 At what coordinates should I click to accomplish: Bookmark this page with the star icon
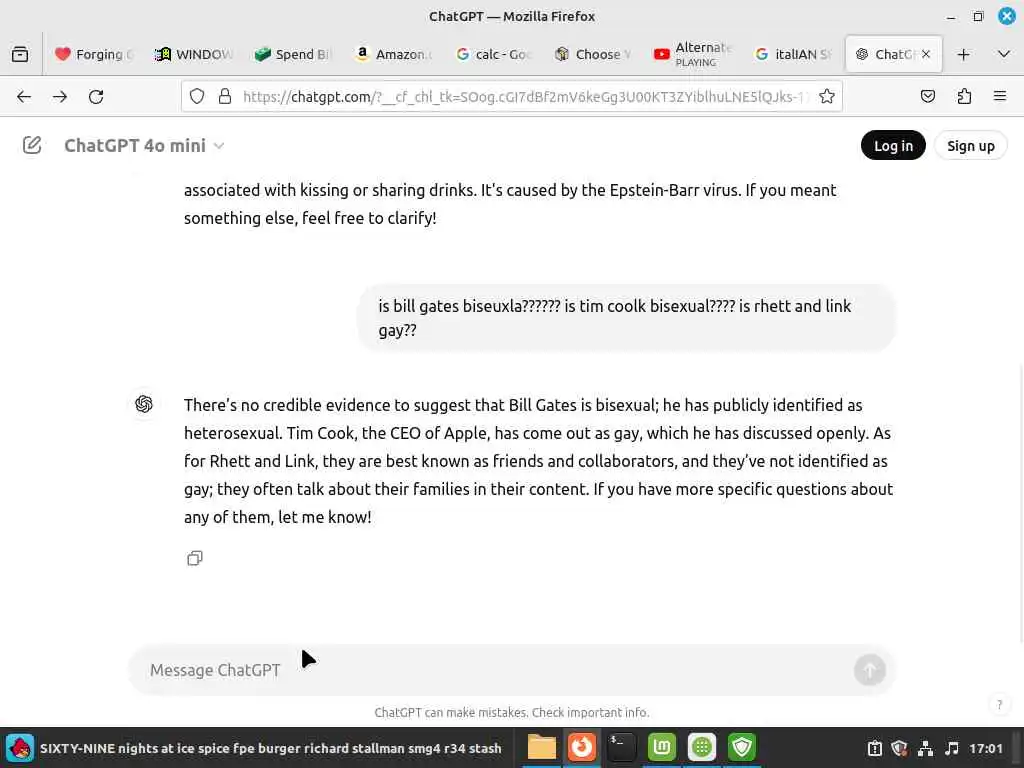point(827,97)
